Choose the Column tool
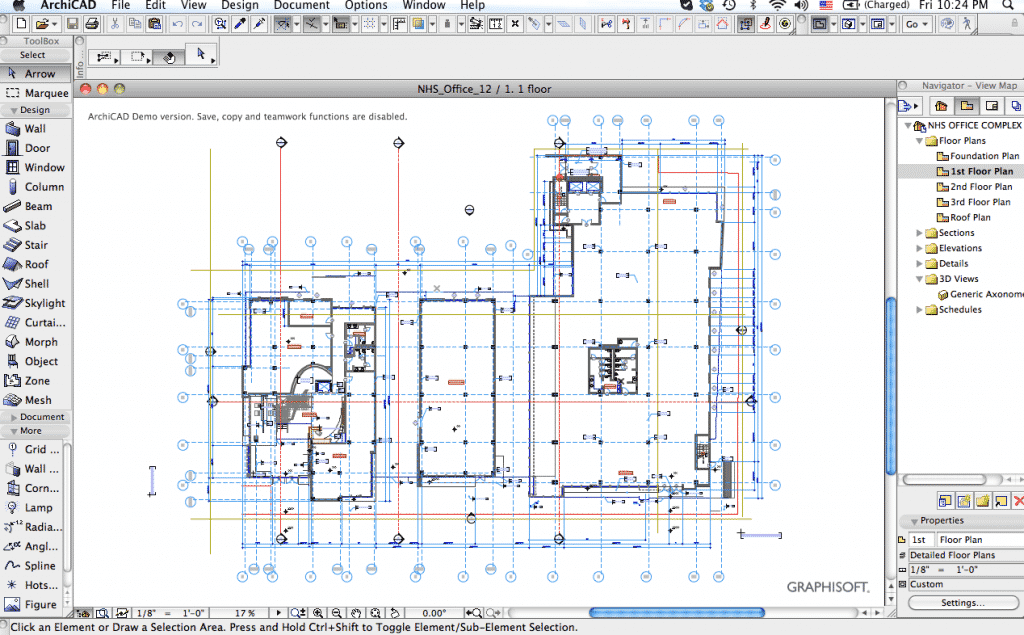 tap(35, 187)
